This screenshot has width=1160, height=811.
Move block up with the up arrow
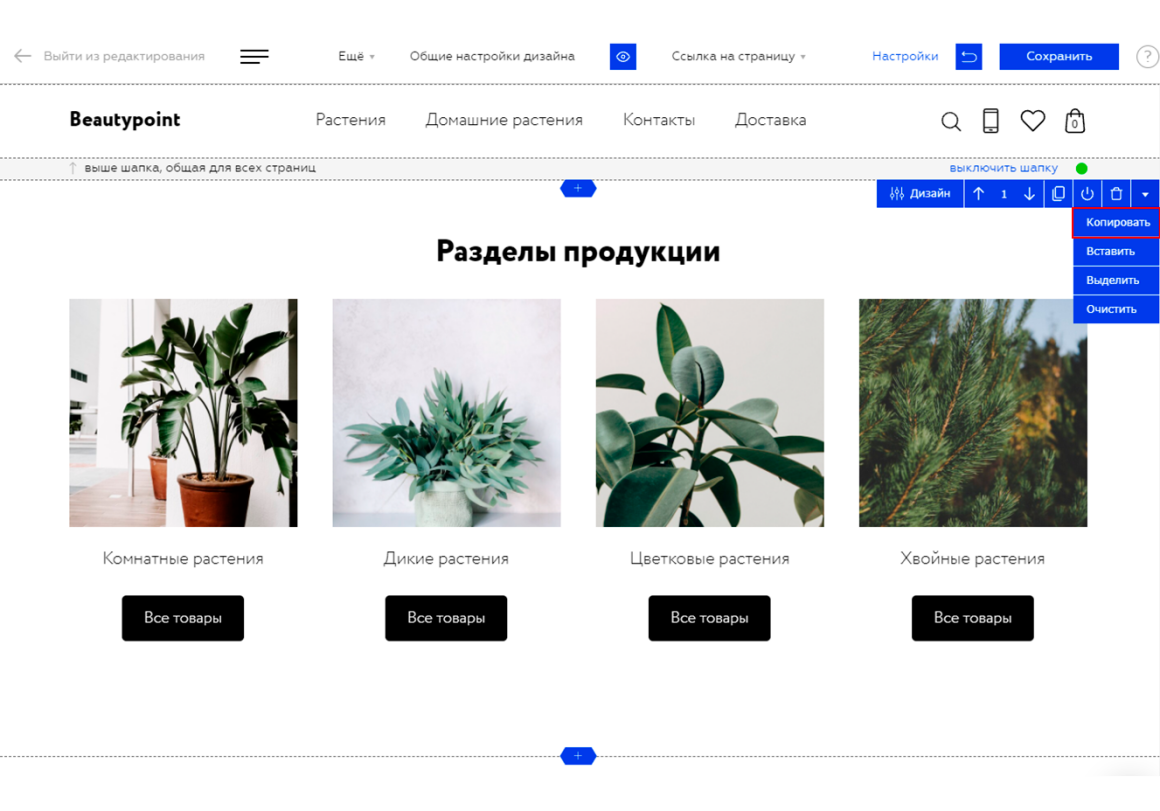point(979,194)
